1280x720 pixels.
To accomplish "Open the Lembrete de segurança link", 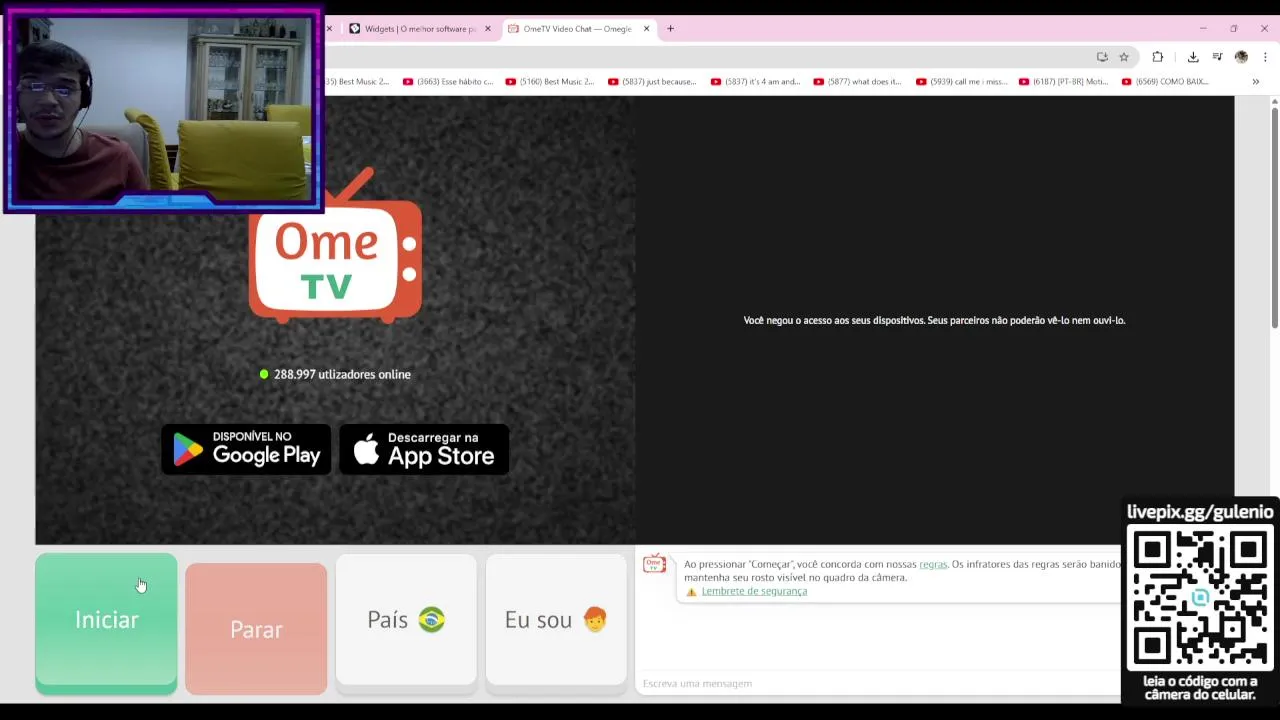I will coord(754,591).
